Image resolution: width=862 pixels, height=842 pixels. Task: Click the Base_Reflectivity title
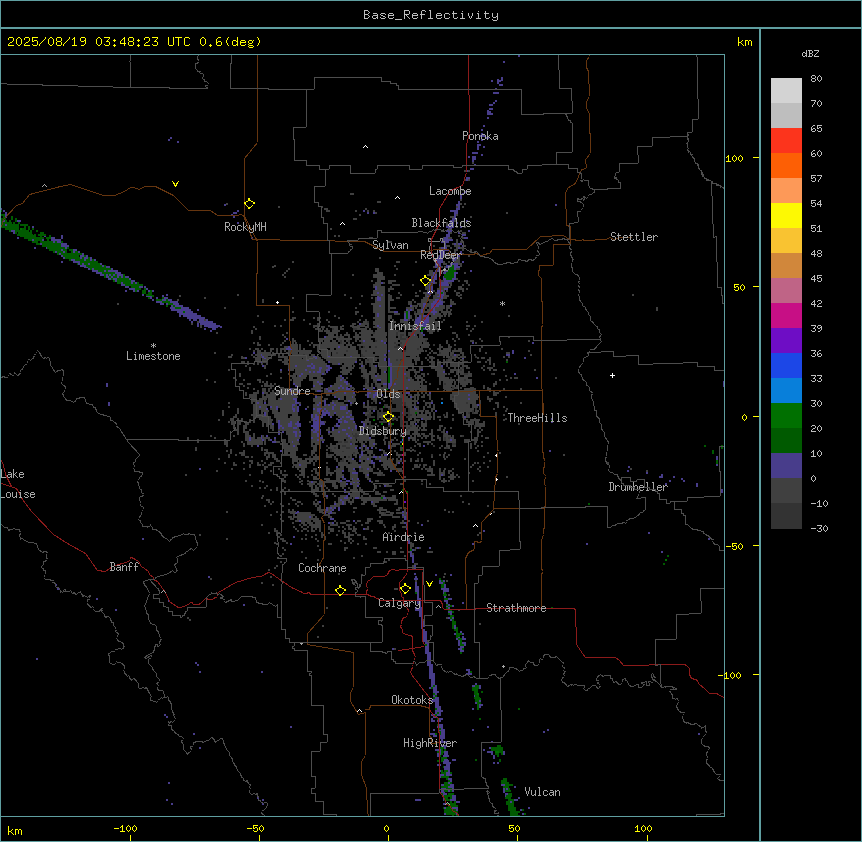(431, 15)
